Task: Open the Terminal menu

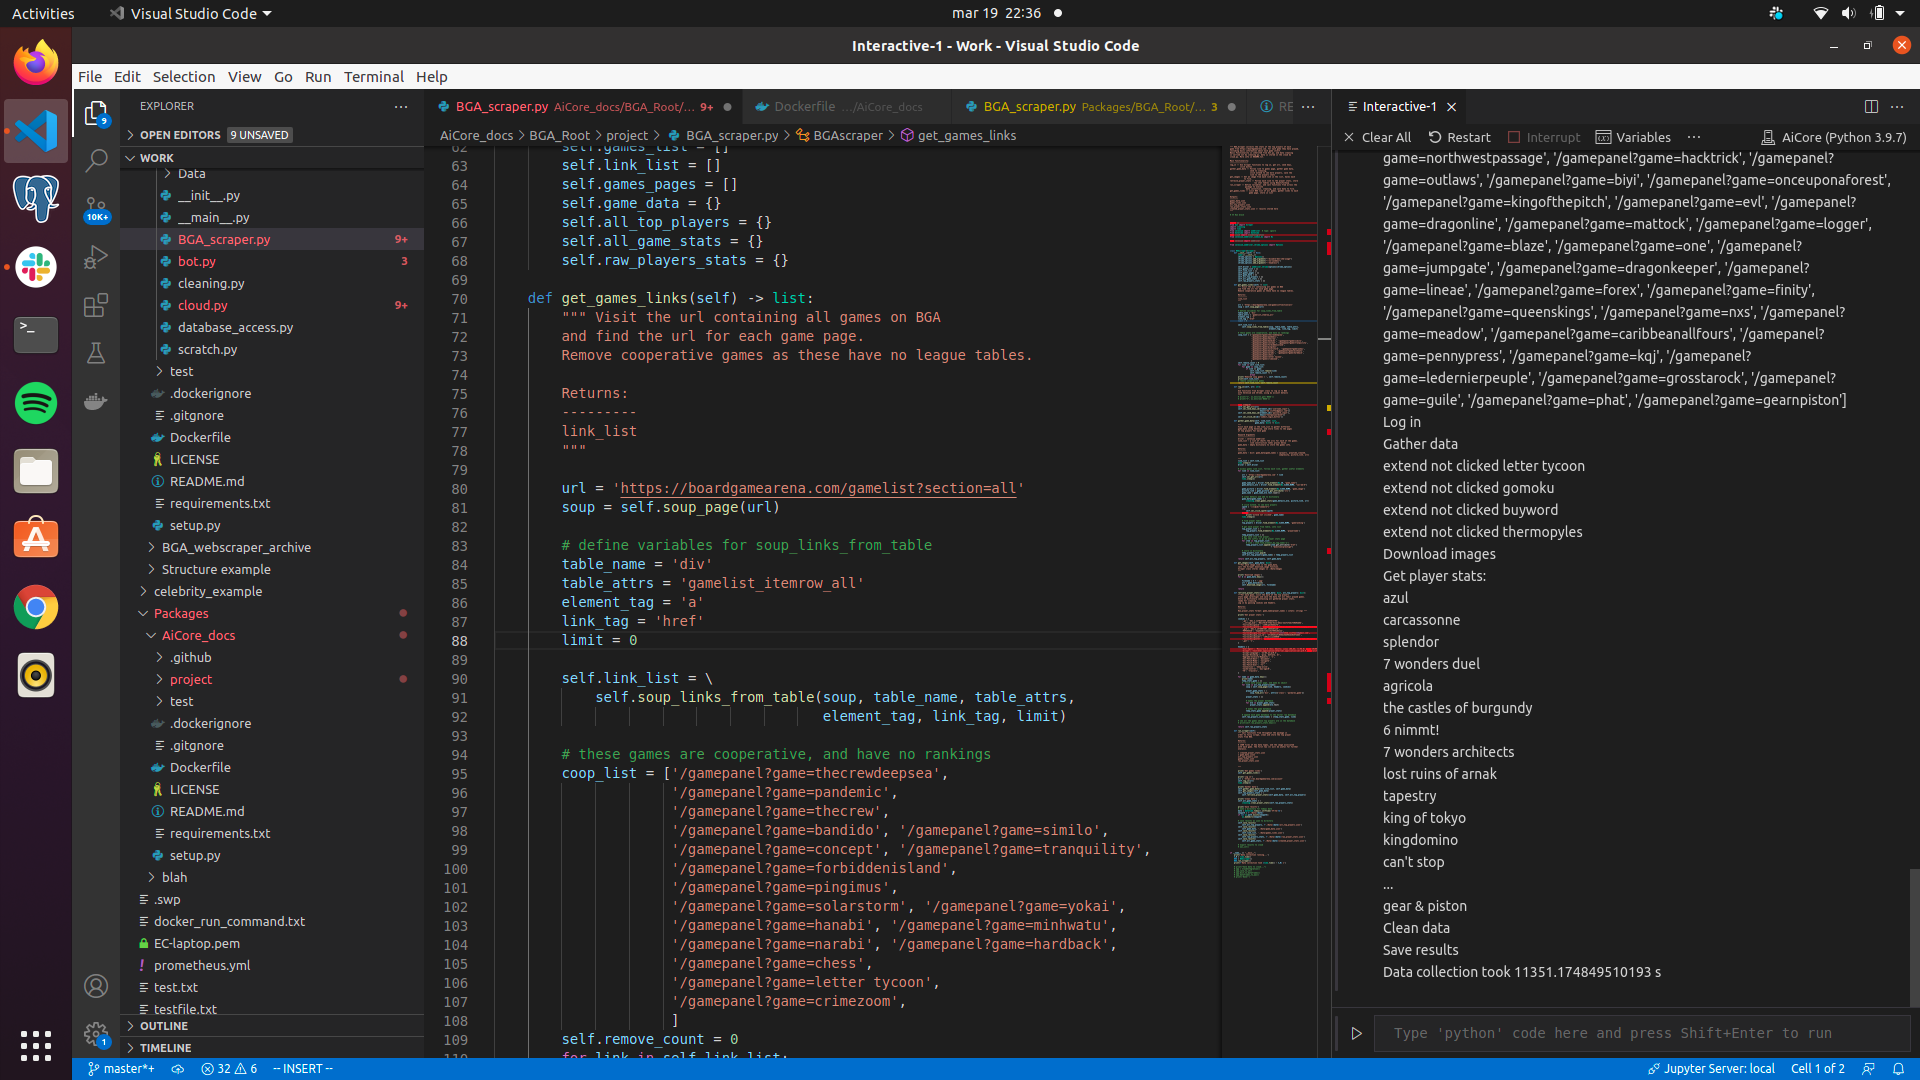Action: 373,76
